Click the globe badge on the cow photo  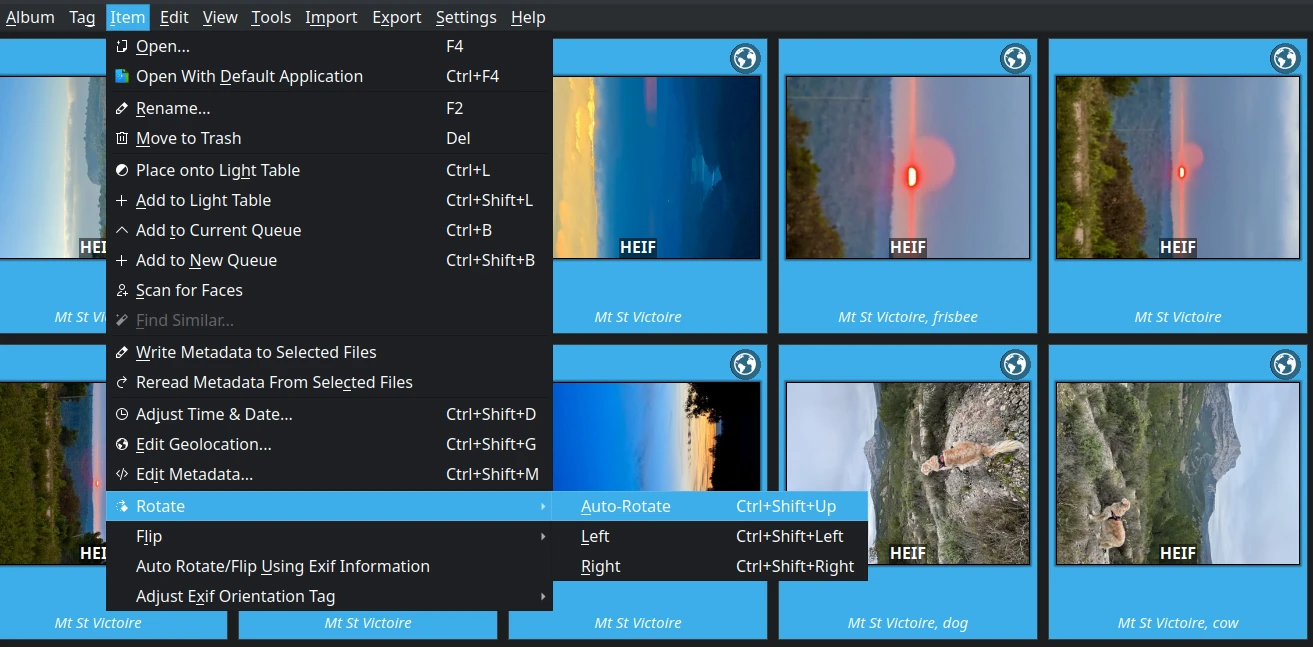[x=1284, y=365]
